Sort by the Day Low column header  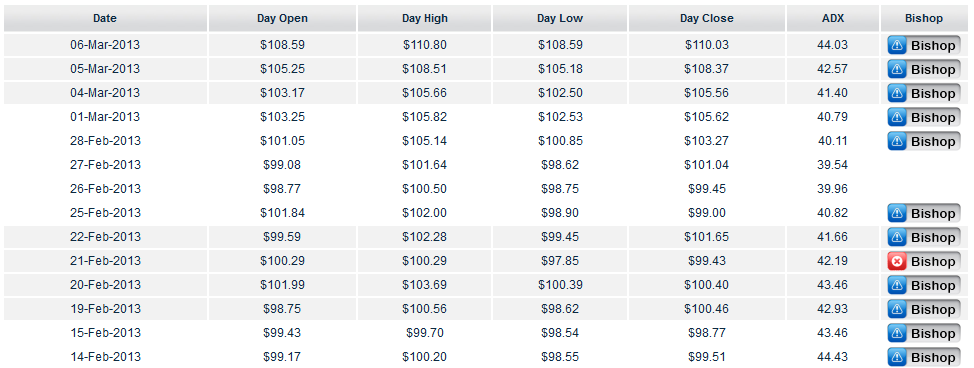click(560, 19)
